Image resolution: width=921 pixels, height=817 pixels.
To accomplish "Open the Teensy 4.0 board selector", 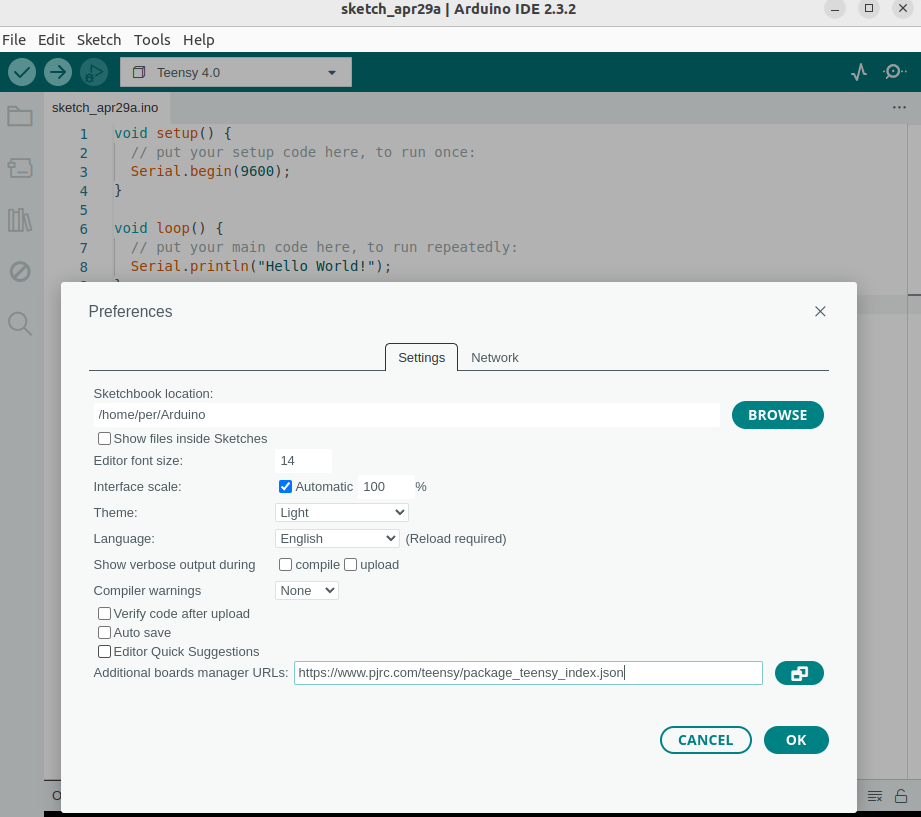I will tap(236, 72).
